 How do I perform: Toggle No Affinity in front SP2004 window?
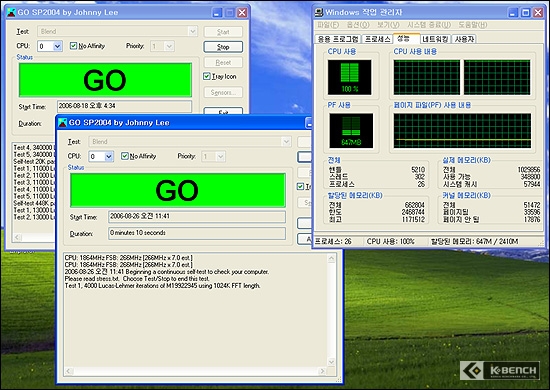tap(139, 156)
